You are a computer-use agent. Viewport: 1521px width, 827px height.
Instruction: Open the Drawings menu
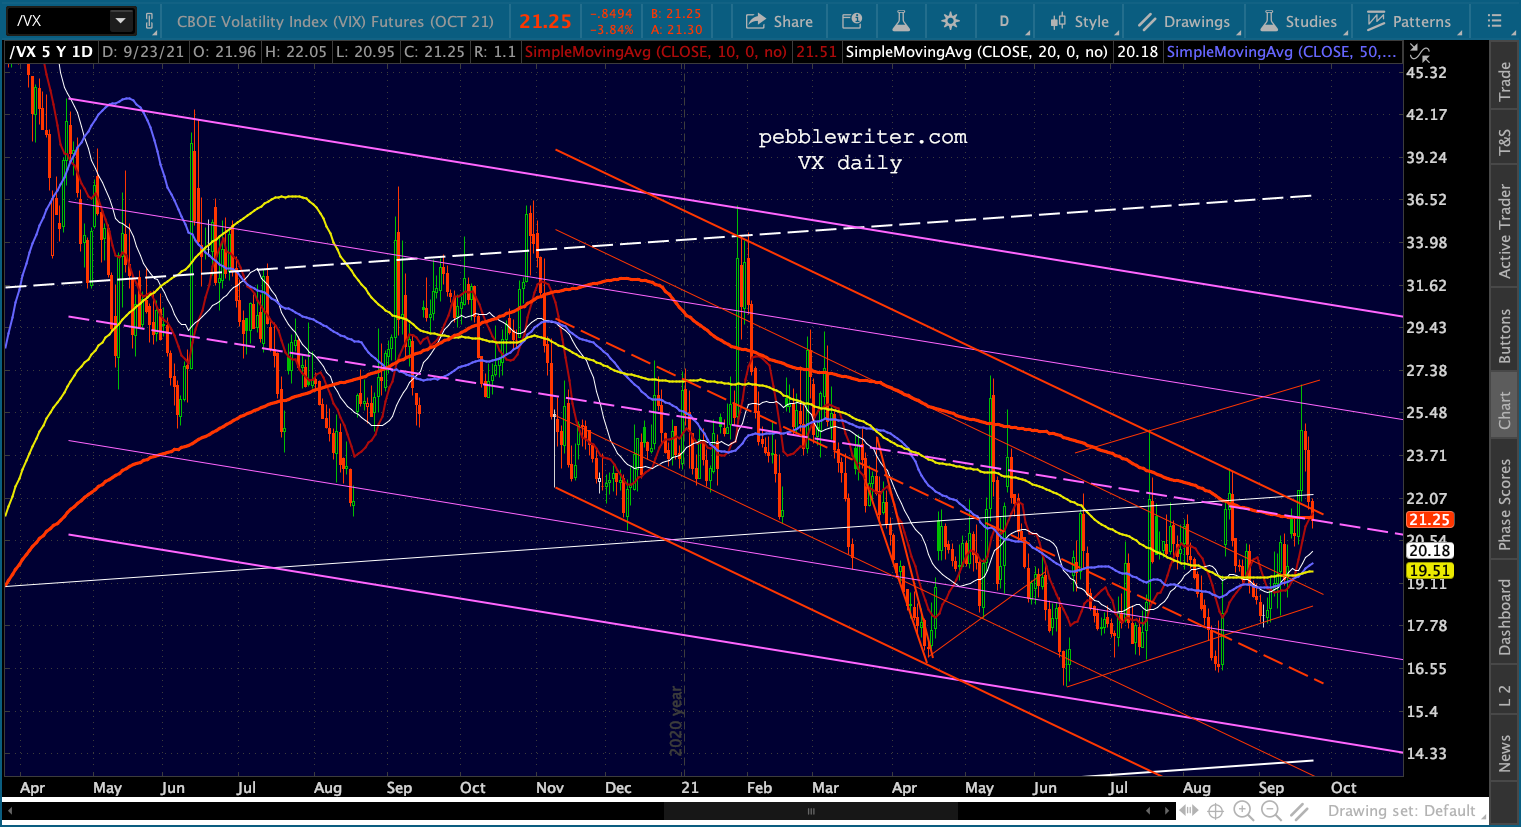[x=1183, y=21]
